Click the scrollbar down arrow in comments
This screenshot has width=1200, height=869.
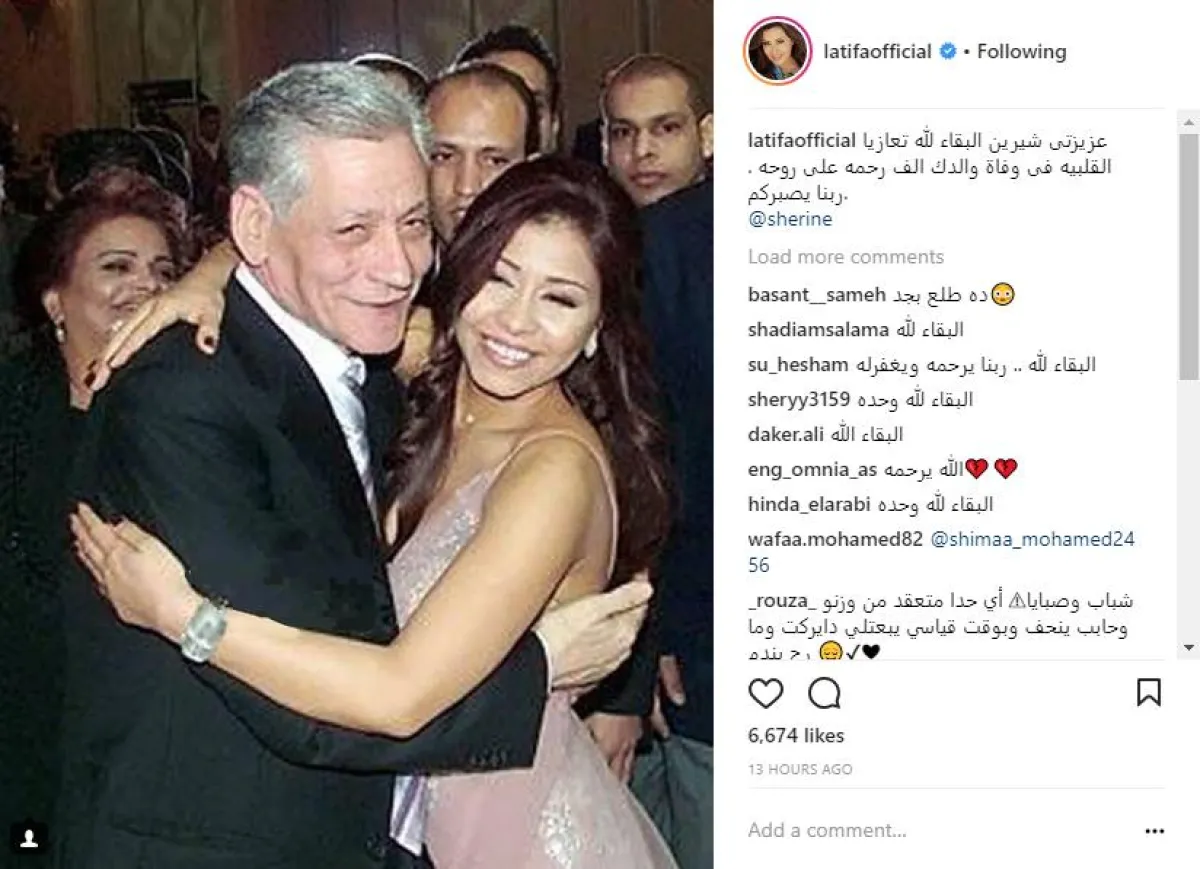tap(1189, 648)
